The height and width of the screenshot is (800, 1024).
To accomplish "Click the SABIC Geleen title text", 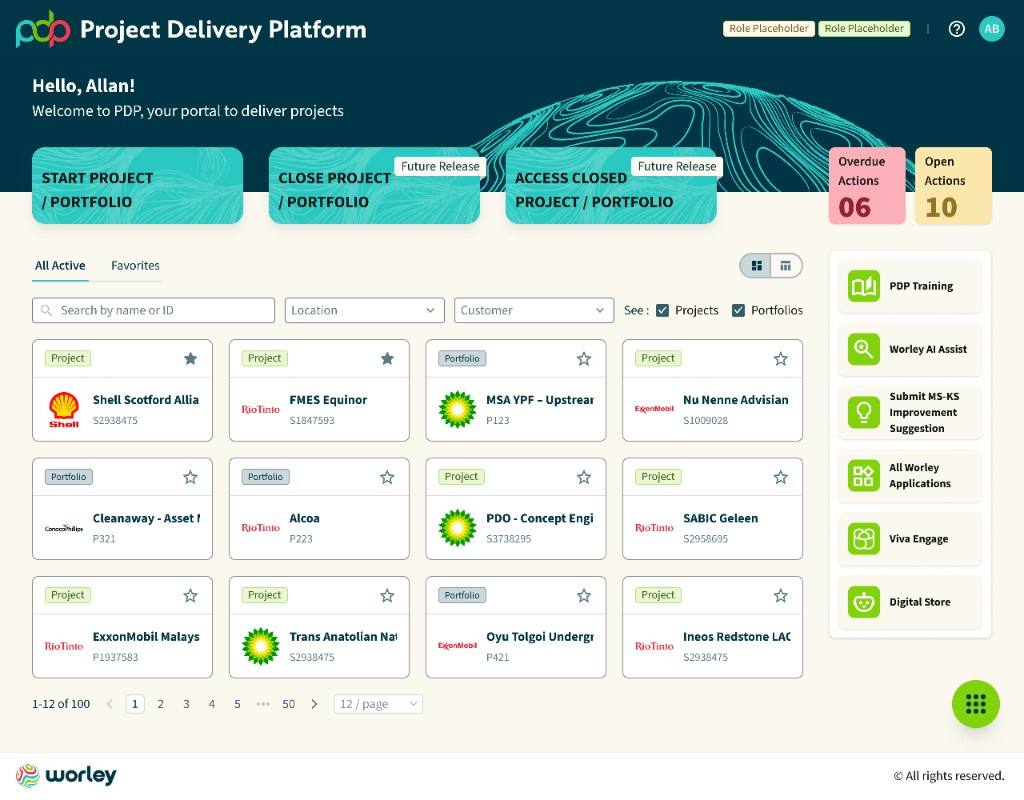I will [x=720, y=518].
